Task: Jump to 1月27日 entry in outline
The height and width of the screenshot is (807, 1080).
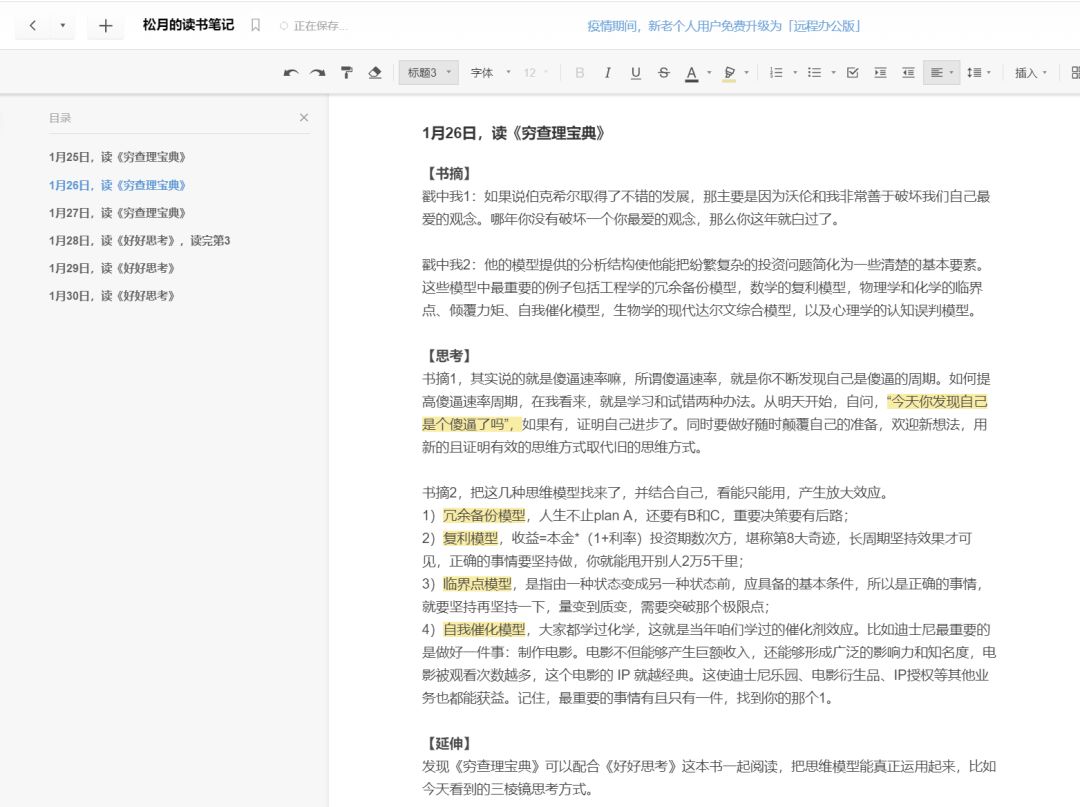Action: tap(117, 213)
